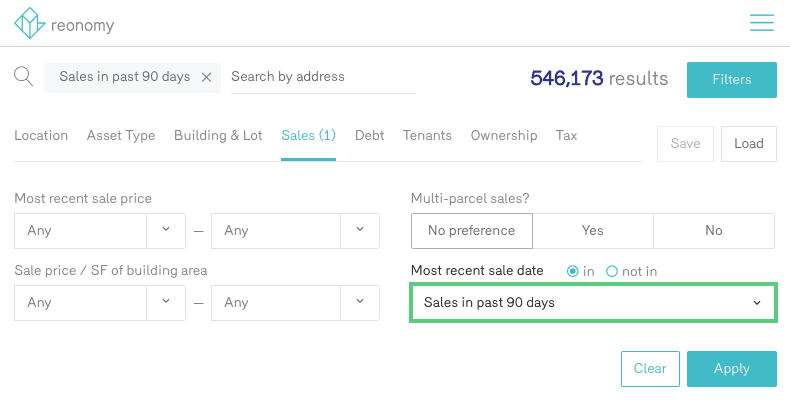
Task: Remove the 'Sales in past 90 days' filter chip
Action: [x=207, y=77]
